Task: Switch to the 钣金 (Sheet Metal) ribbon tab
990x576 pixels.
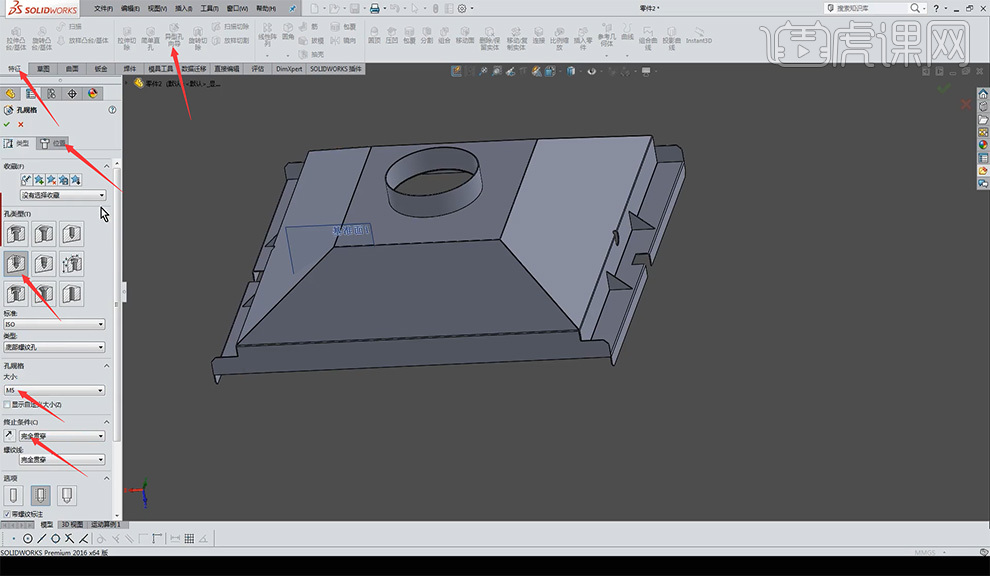Action: 101,69
